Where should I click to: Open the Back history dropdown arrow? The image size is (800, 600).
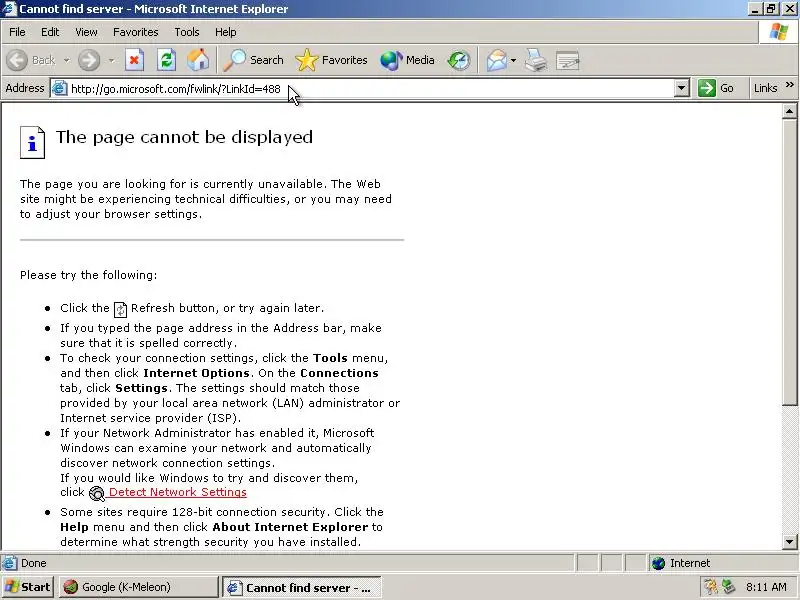pos(66,60)
